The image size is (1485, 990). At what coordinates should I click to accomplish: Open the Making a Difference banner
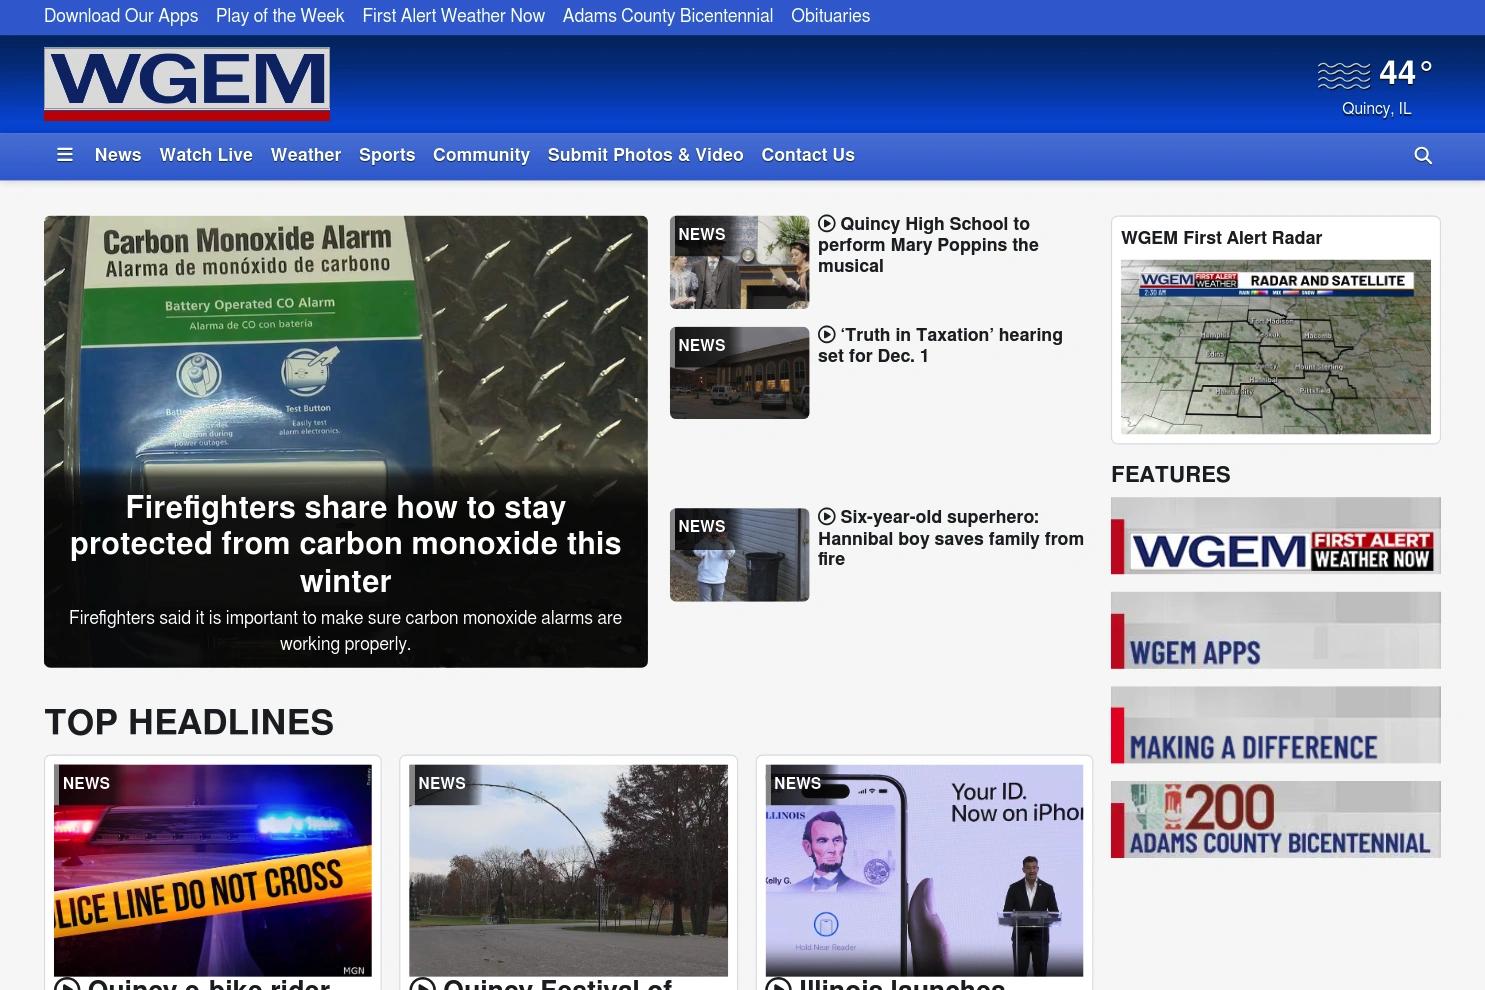1276,725
